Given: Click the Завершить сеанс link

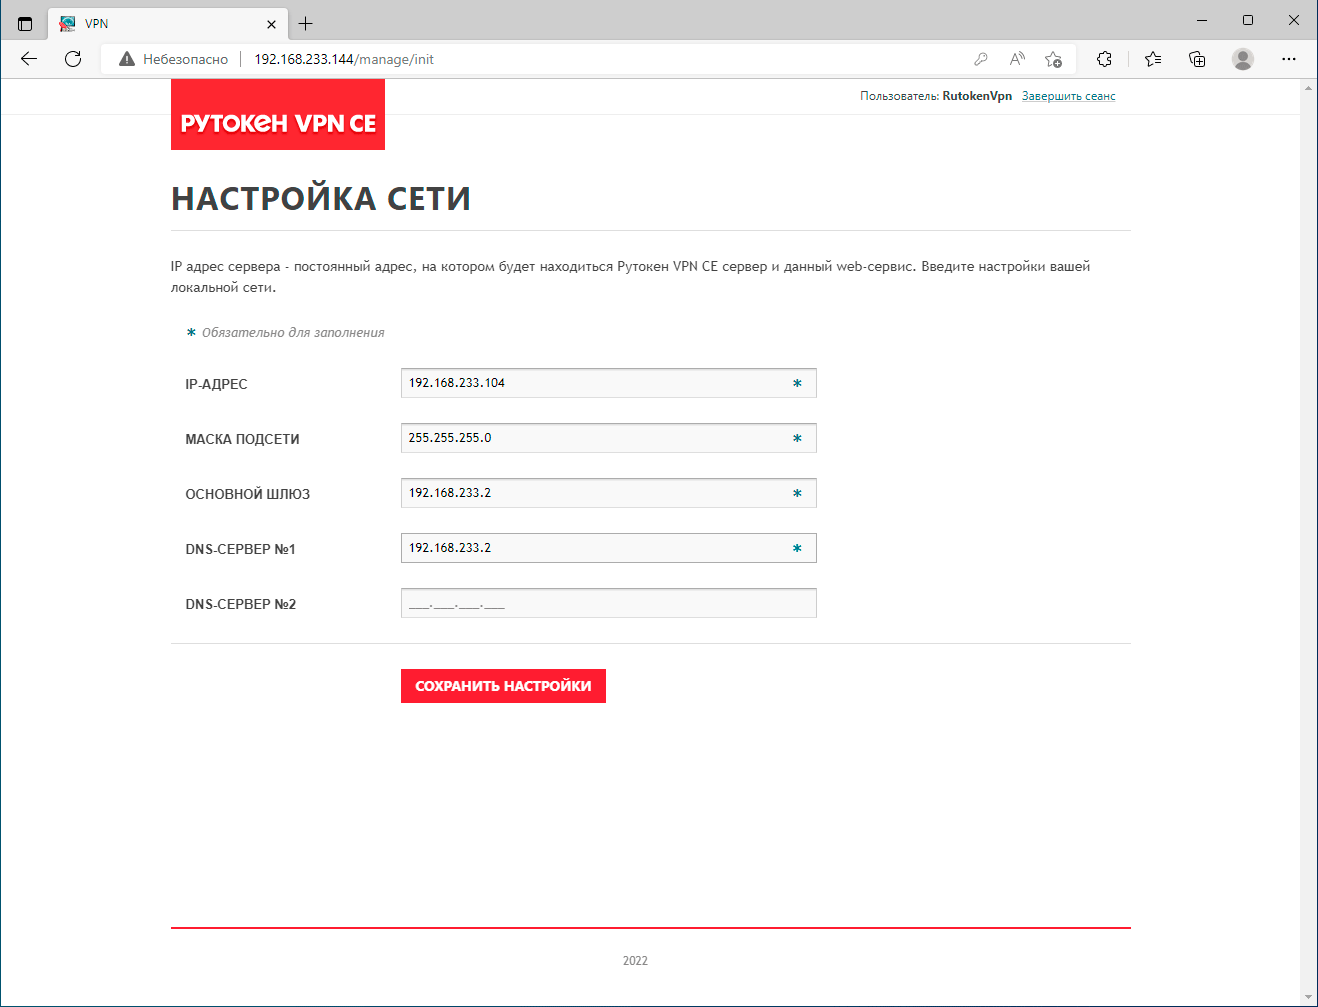Looking at the screenshot, I should click(1069, 96).
